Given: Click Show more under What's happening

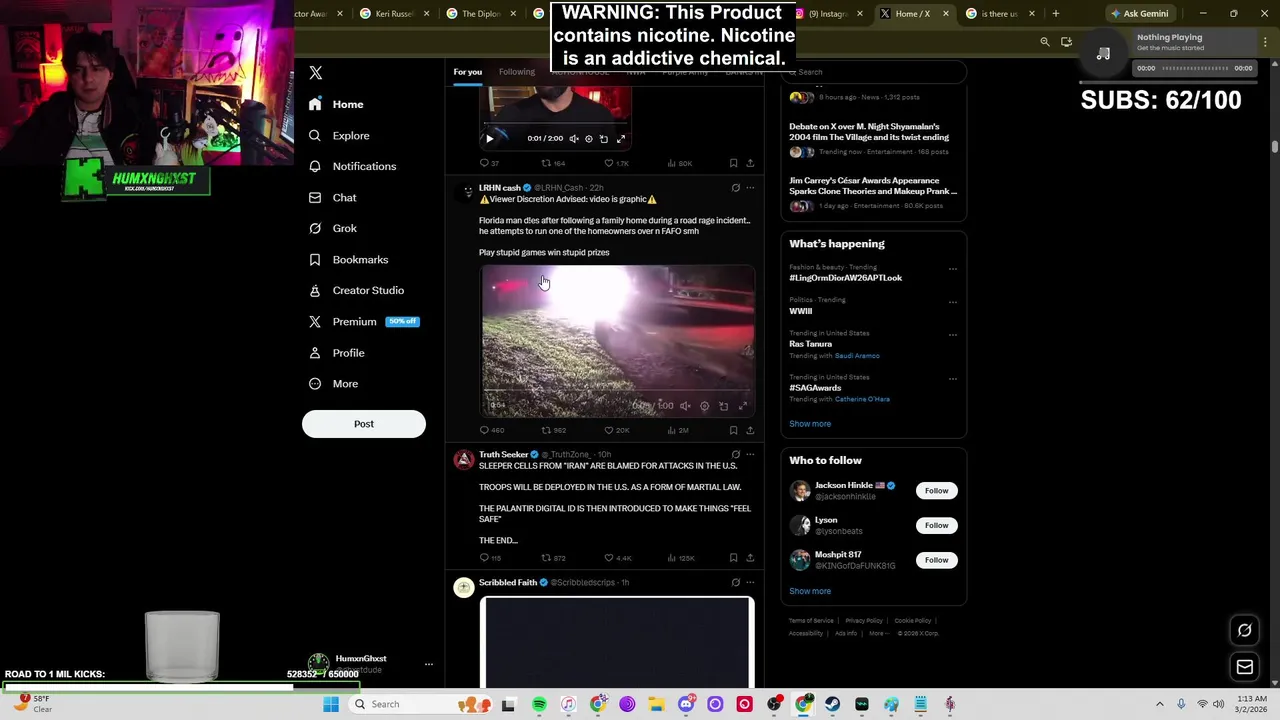Looking at the screenshot, I should click(810, 424).
